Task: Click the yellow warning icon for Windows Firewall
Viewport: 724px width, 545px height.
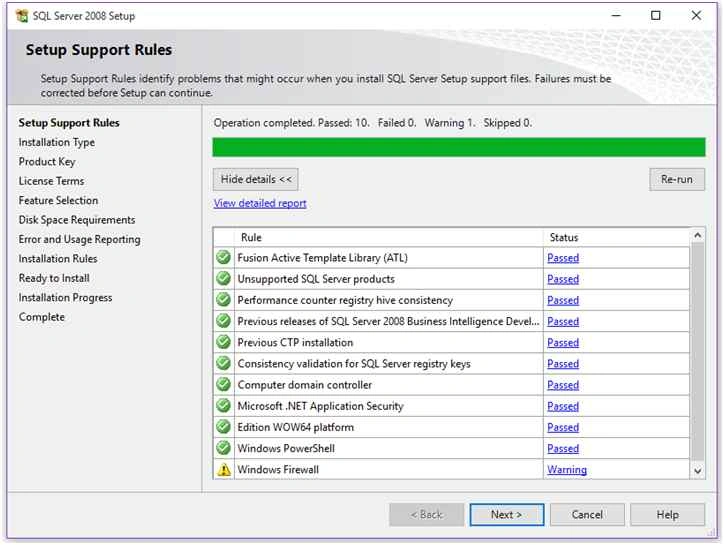Action: (224, 469)
